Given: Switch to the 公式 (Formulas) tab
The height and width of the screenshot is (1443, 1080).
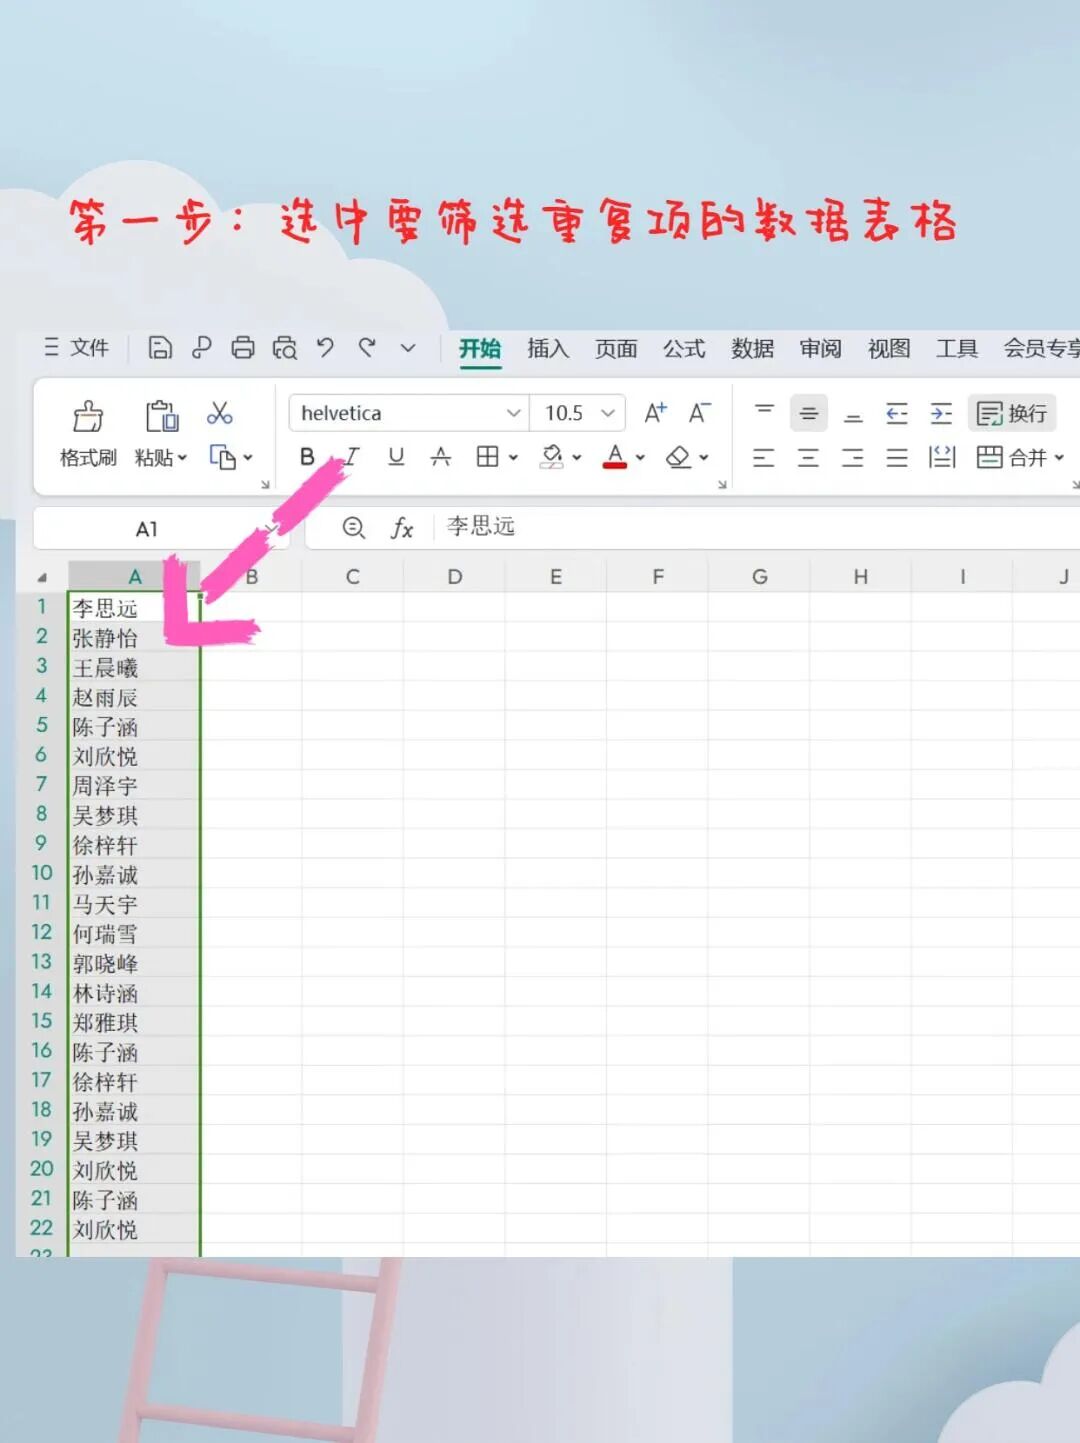Looking at the screenshot, I should 684,348.
